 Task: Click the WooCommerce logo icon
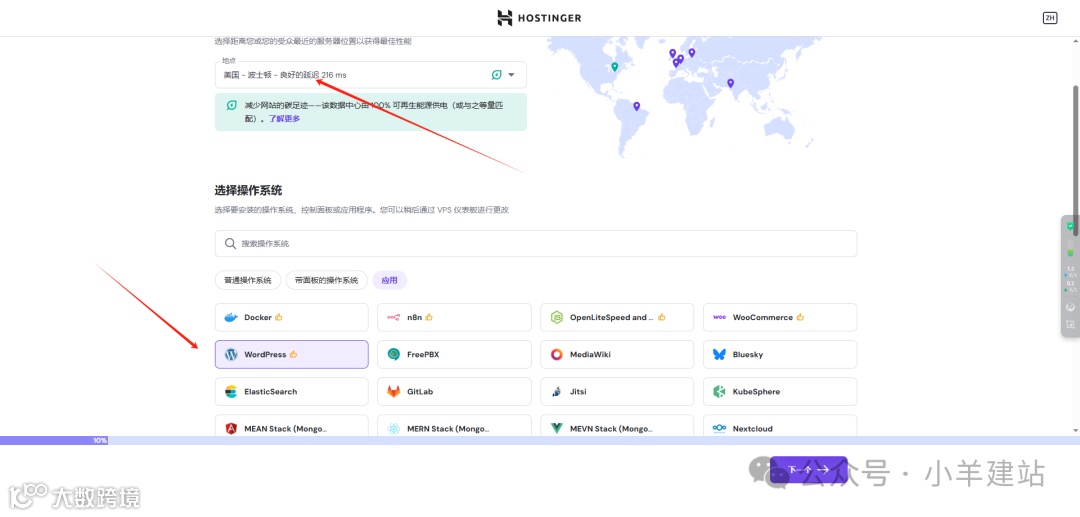(719, 317)
